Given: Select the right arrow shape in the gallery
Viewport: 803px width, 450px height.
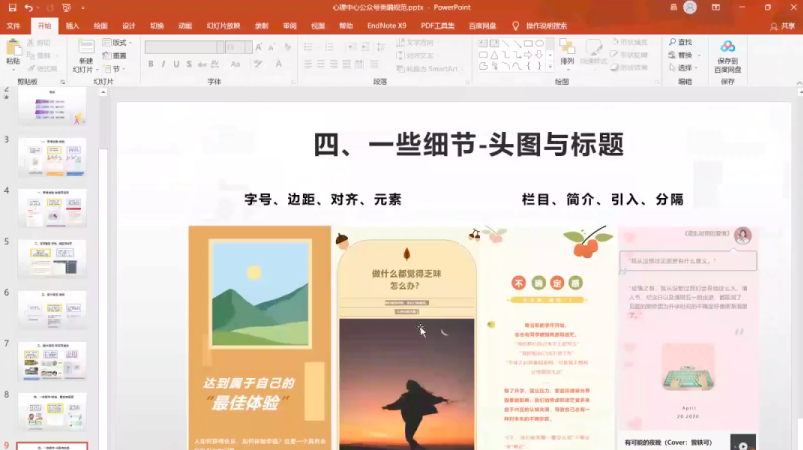Looking at the screenshot, I should coord(528,55).
